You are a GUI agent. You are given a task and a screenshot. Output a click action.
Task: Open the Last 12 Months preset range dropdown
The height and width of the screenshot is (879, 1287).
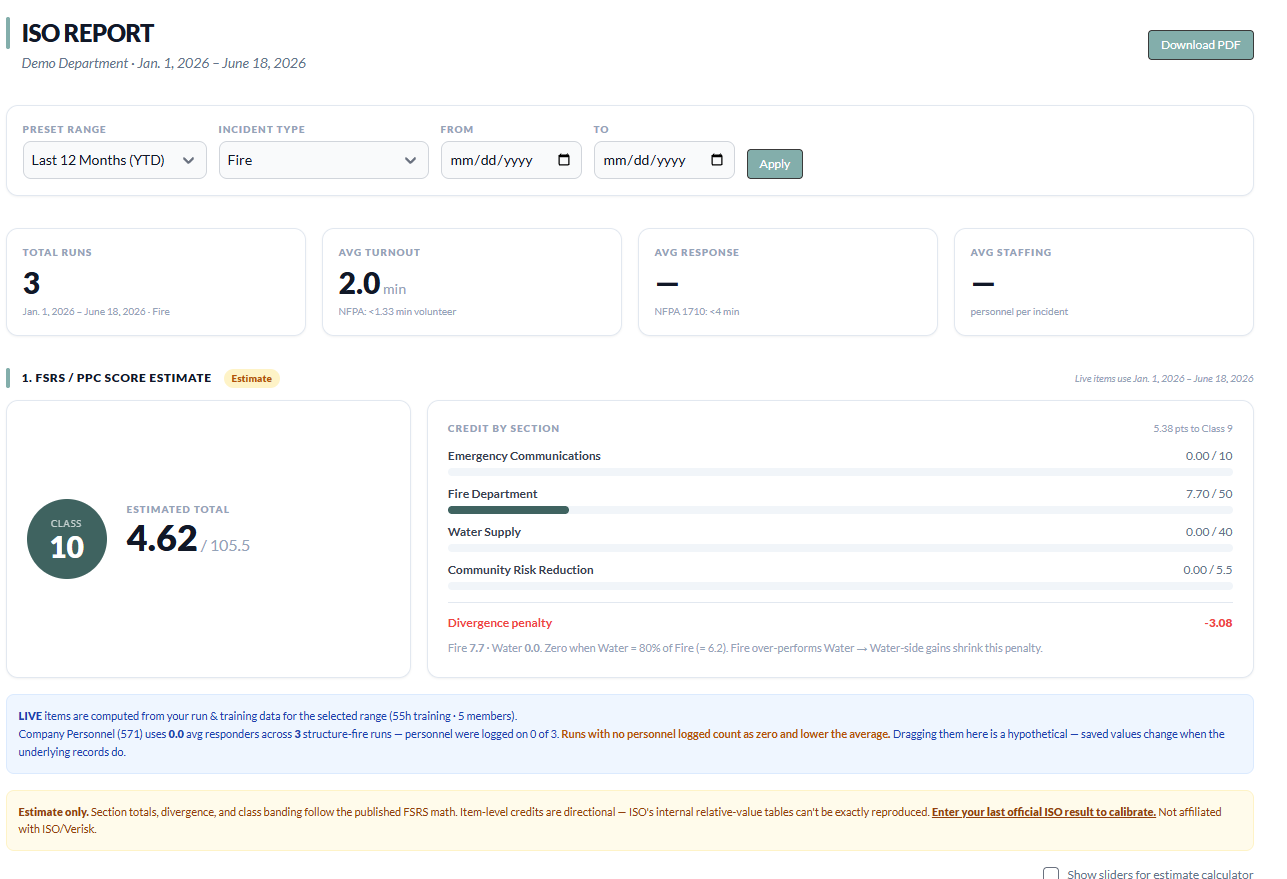coord(114,160)
